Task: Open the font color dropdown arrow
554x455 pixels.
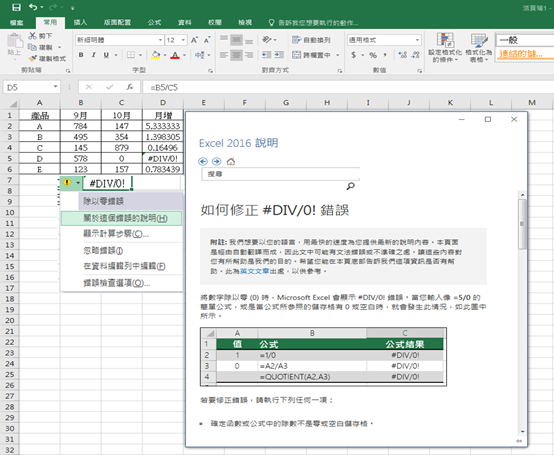Action: pyautogui.click(x=184, y=55)
